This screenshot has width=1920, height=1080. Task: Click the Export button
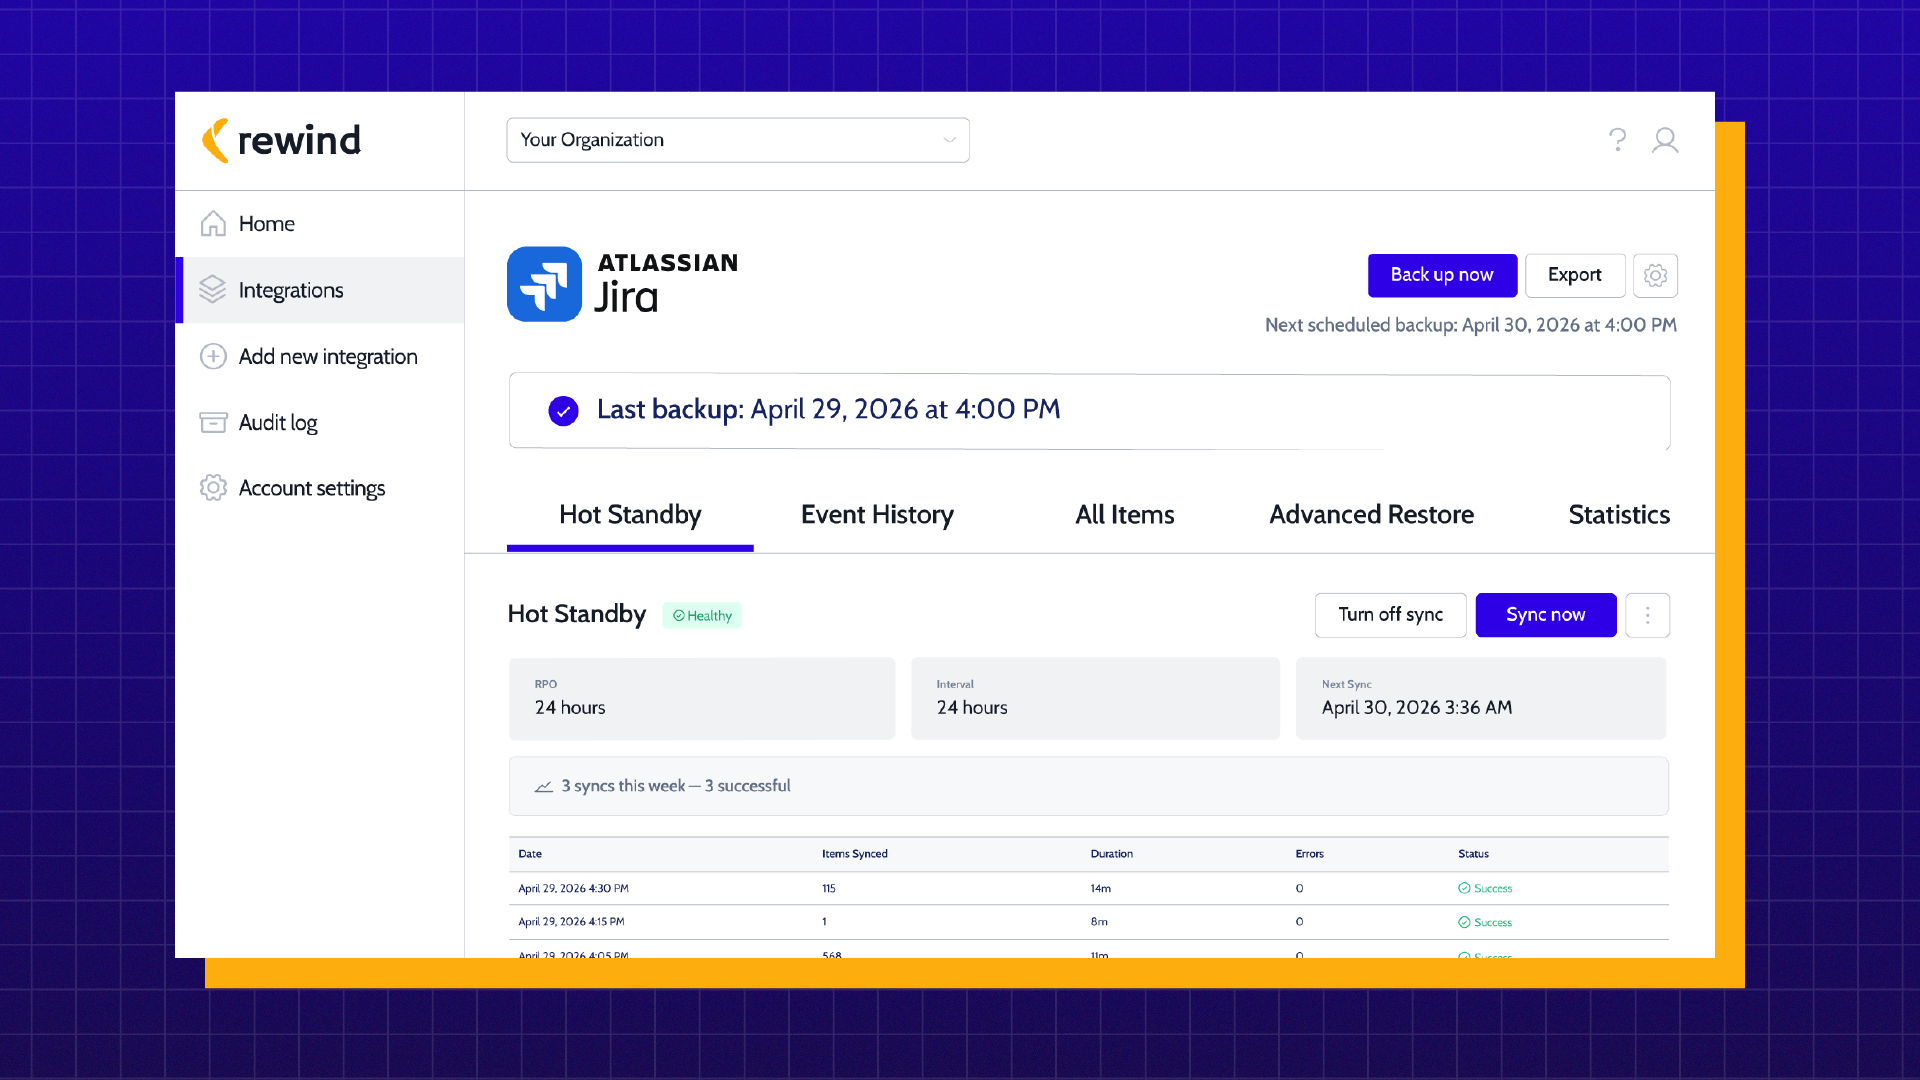click(x=1574, y=275)
